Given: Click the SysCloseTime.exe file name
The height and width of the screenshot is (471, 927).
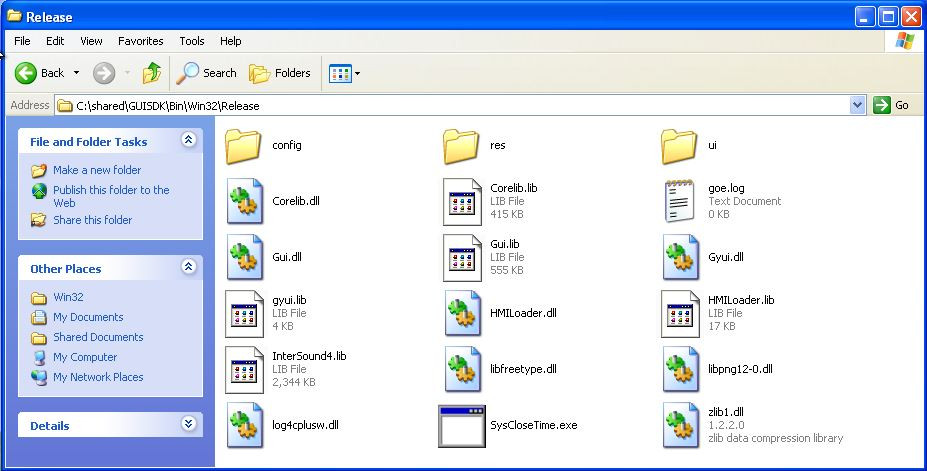Looking at the screenshot, I should 534,425.
